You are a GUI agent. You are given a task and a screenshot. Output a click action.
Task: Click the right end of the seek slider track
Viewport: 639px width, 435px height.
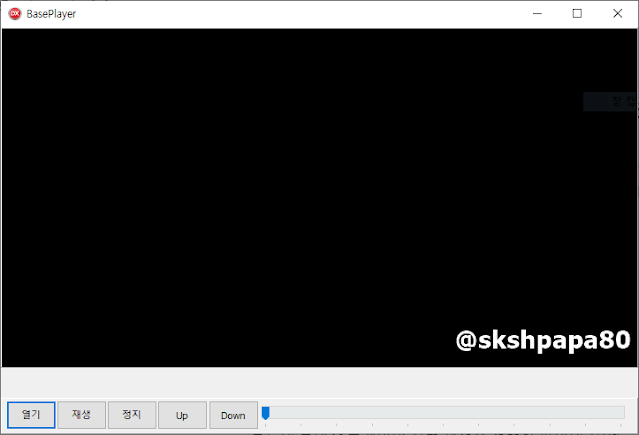click(621, 412)
